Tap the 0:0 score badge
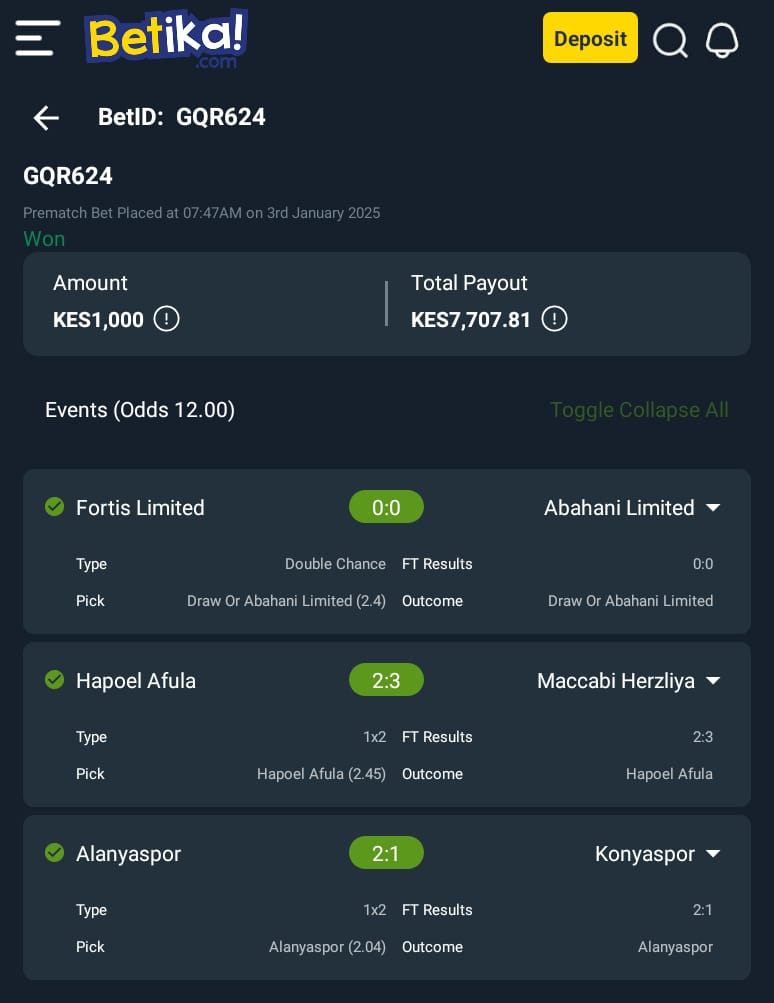This screenshot has height=1003, width=774. 386,507
